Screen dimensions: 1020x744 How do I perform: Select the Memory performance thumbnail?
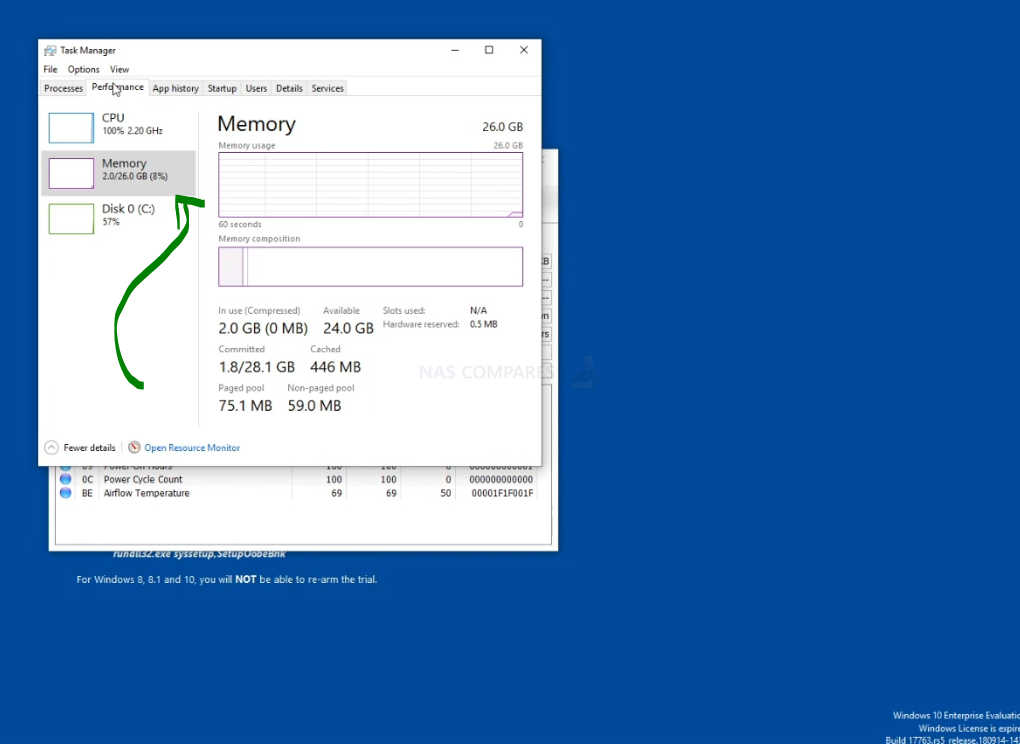tap(71, 173)
